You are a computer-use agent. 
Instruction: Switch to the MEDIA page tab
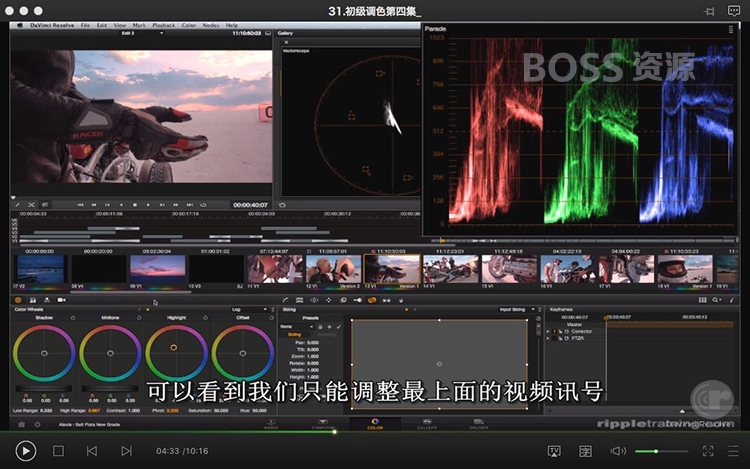coord(271,424)
